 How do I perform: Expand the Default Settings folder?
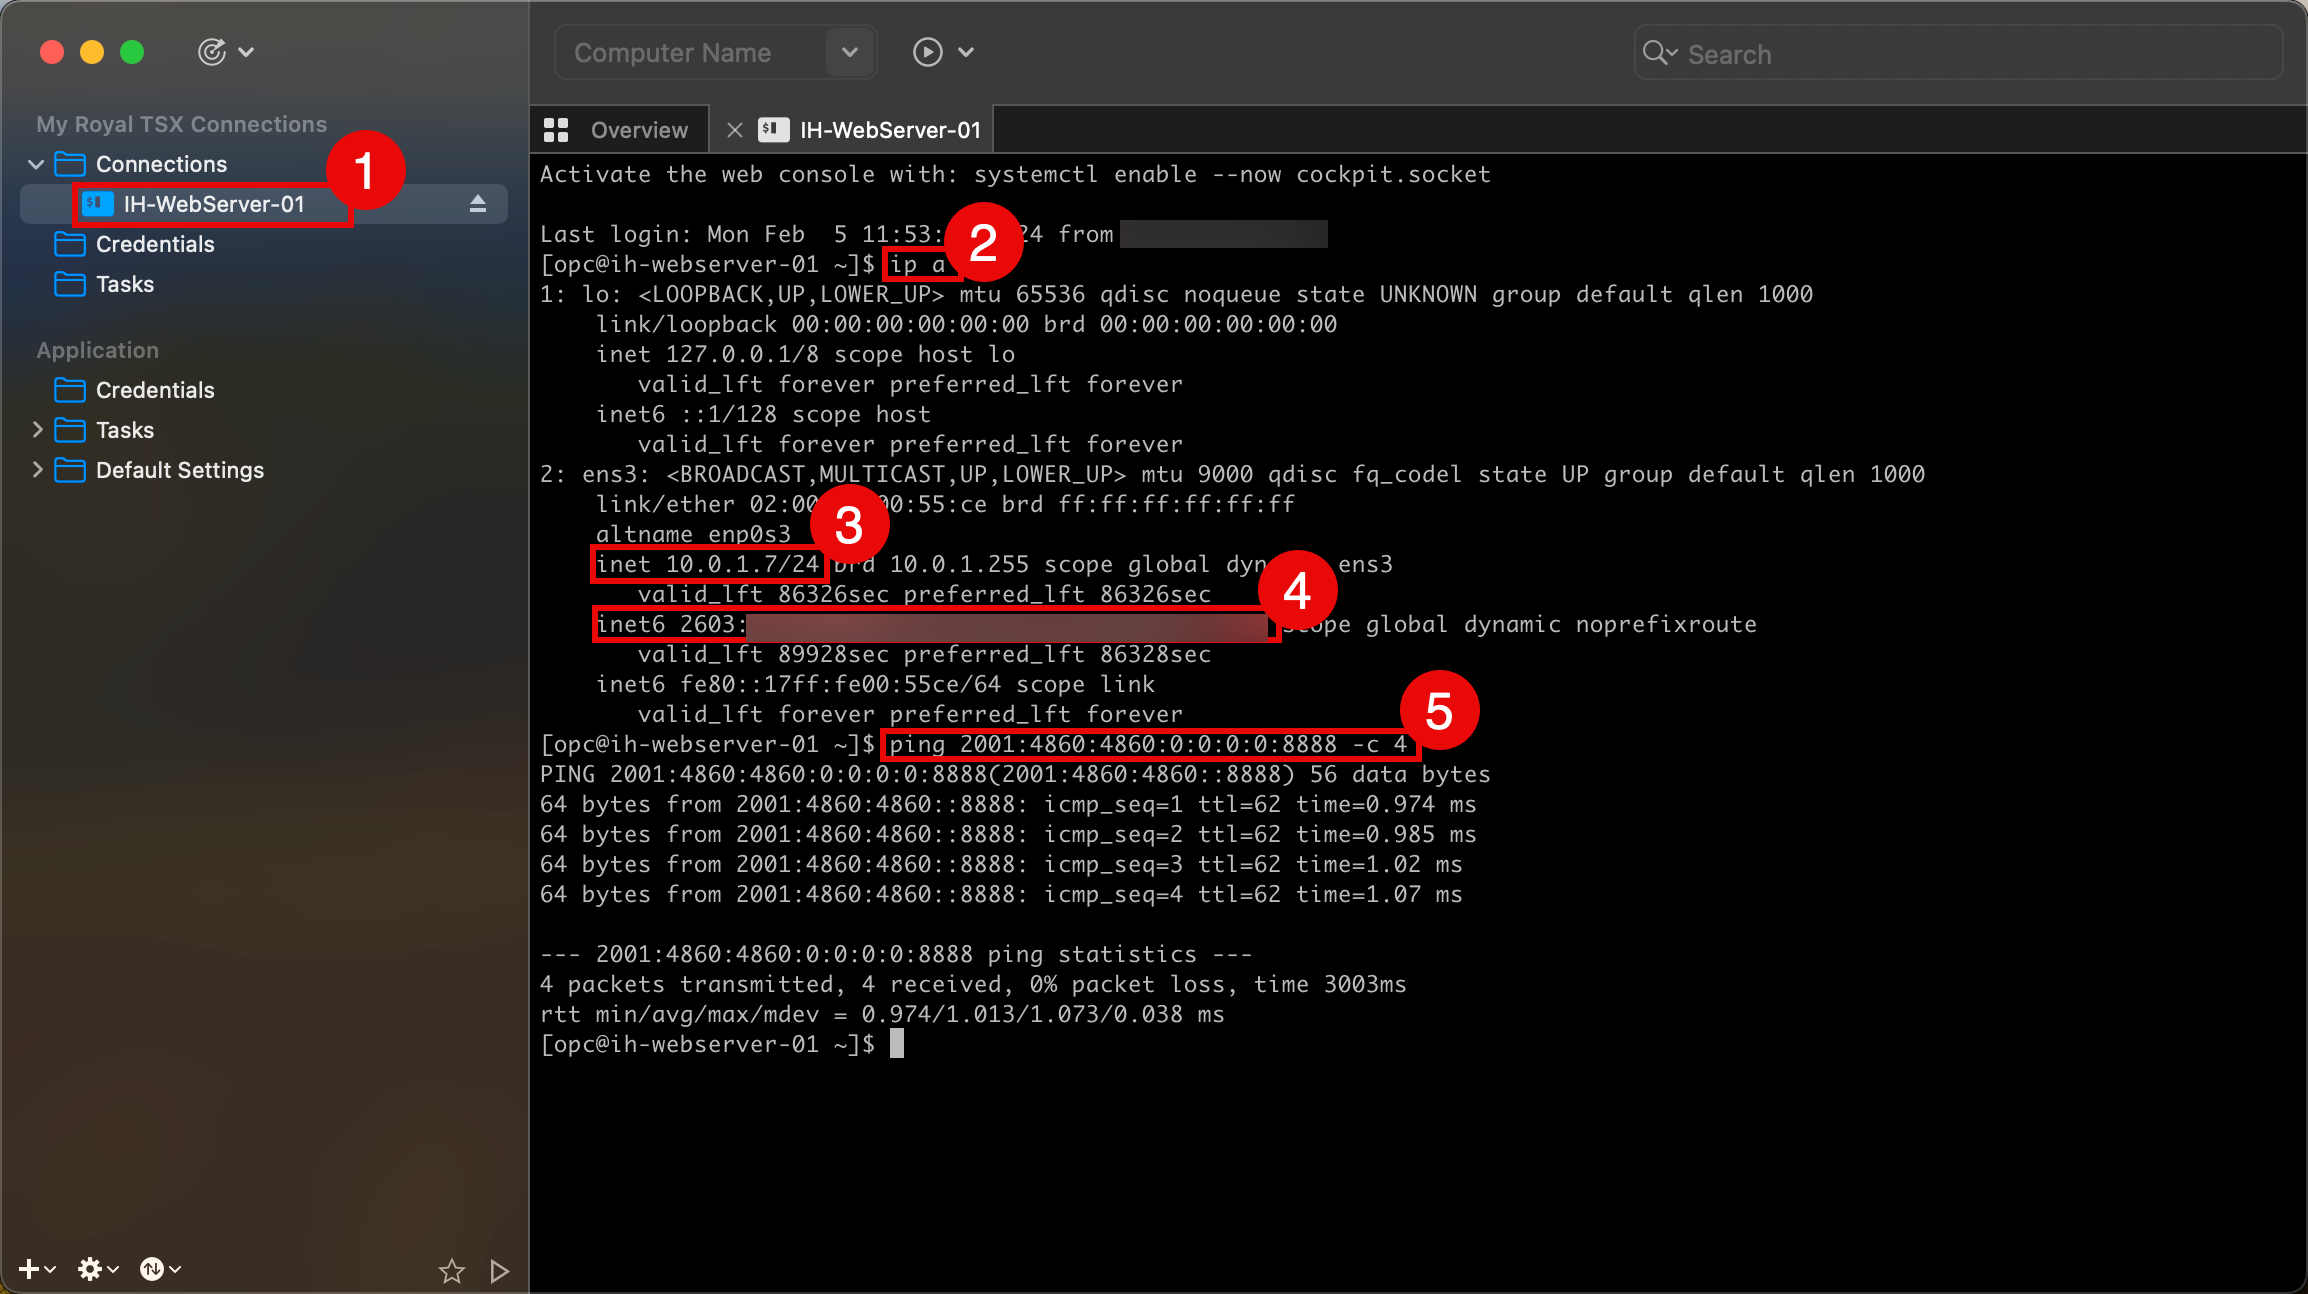(37, 470)
